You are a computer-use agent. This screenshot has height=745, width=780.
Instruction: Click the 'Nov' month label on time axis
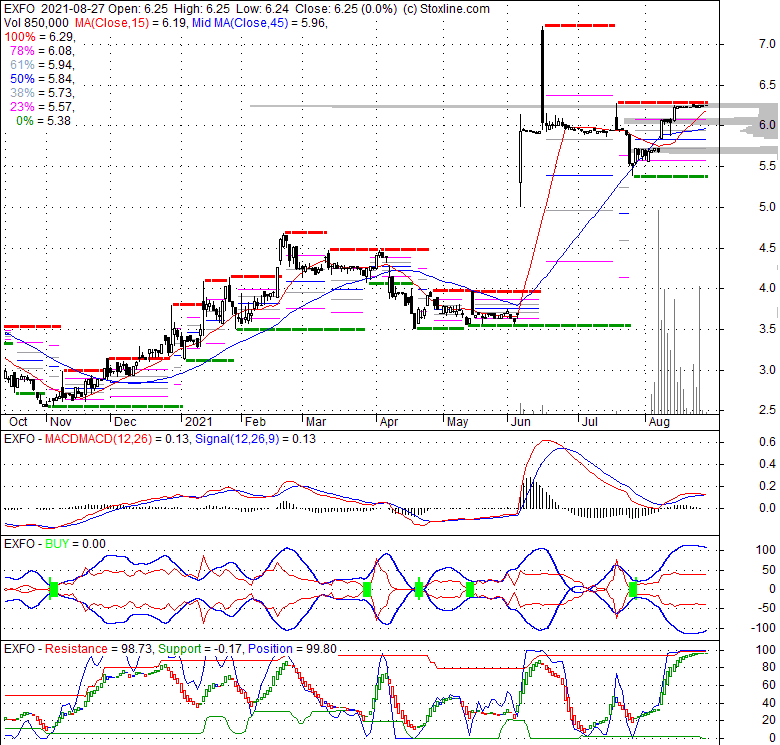[x=61, y=422]
